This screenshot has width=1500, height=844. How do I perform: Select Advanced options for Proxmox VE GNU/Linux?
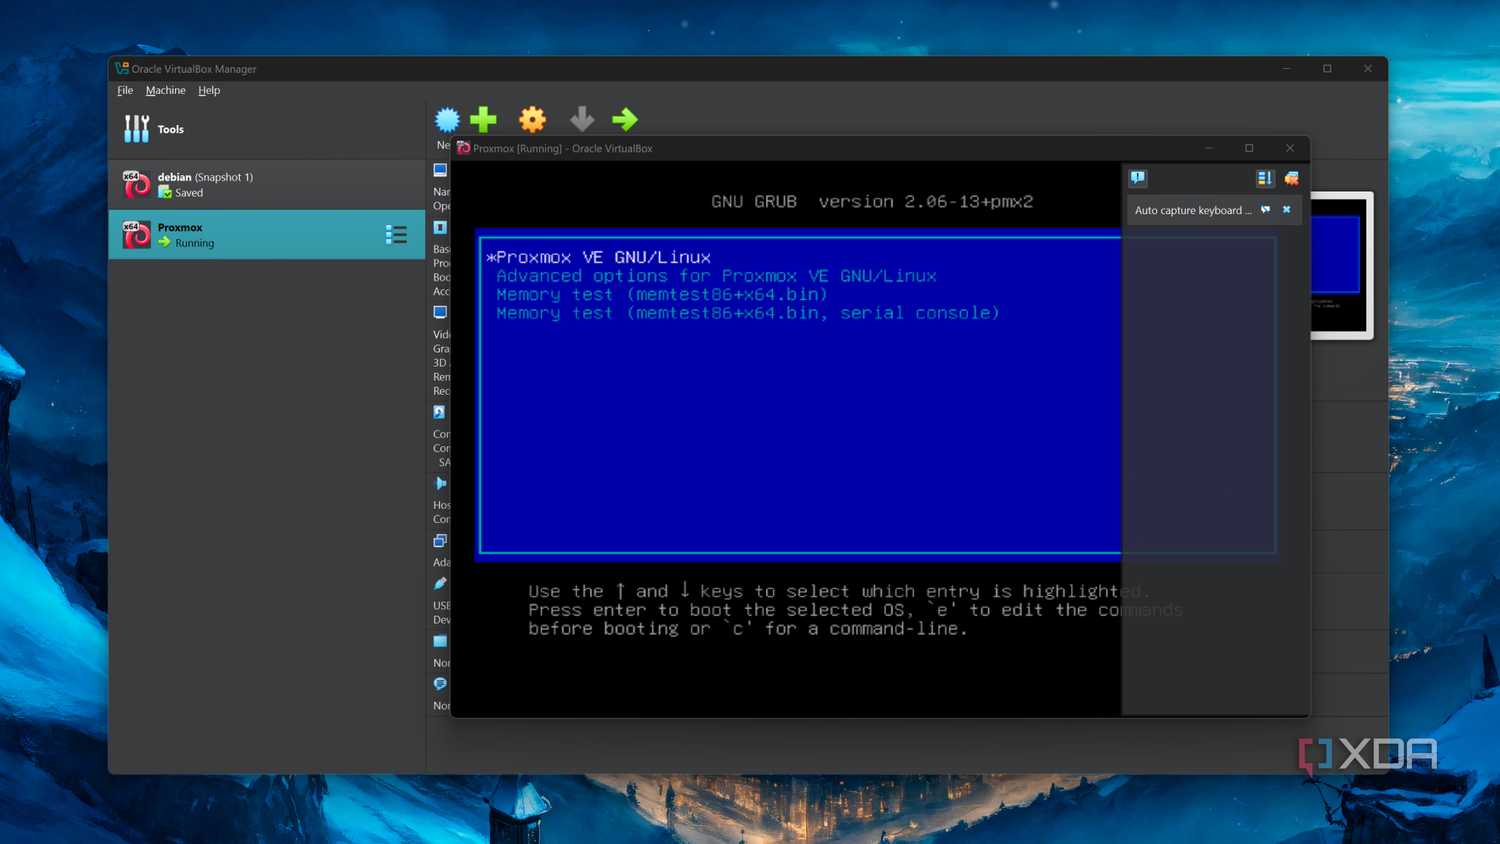(x=716, y=276)
